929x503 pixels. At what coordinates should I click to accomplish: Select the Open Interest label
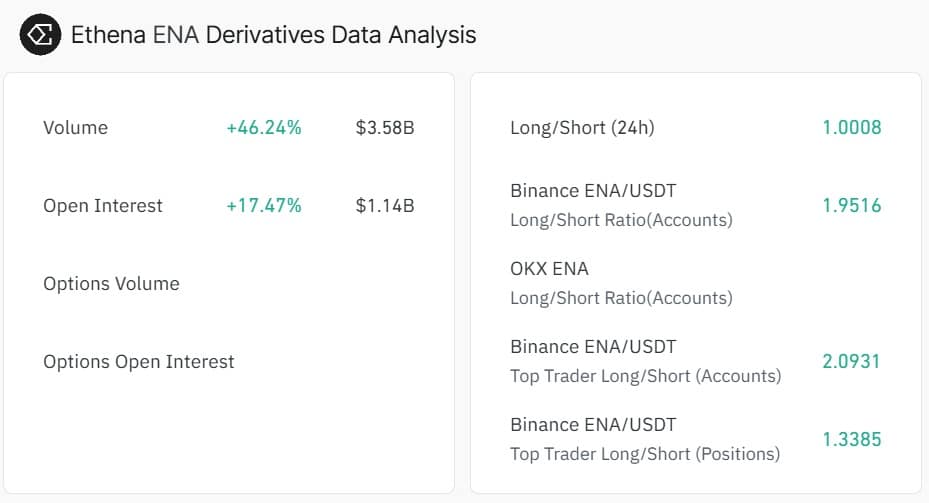click(x=103, y=206)
